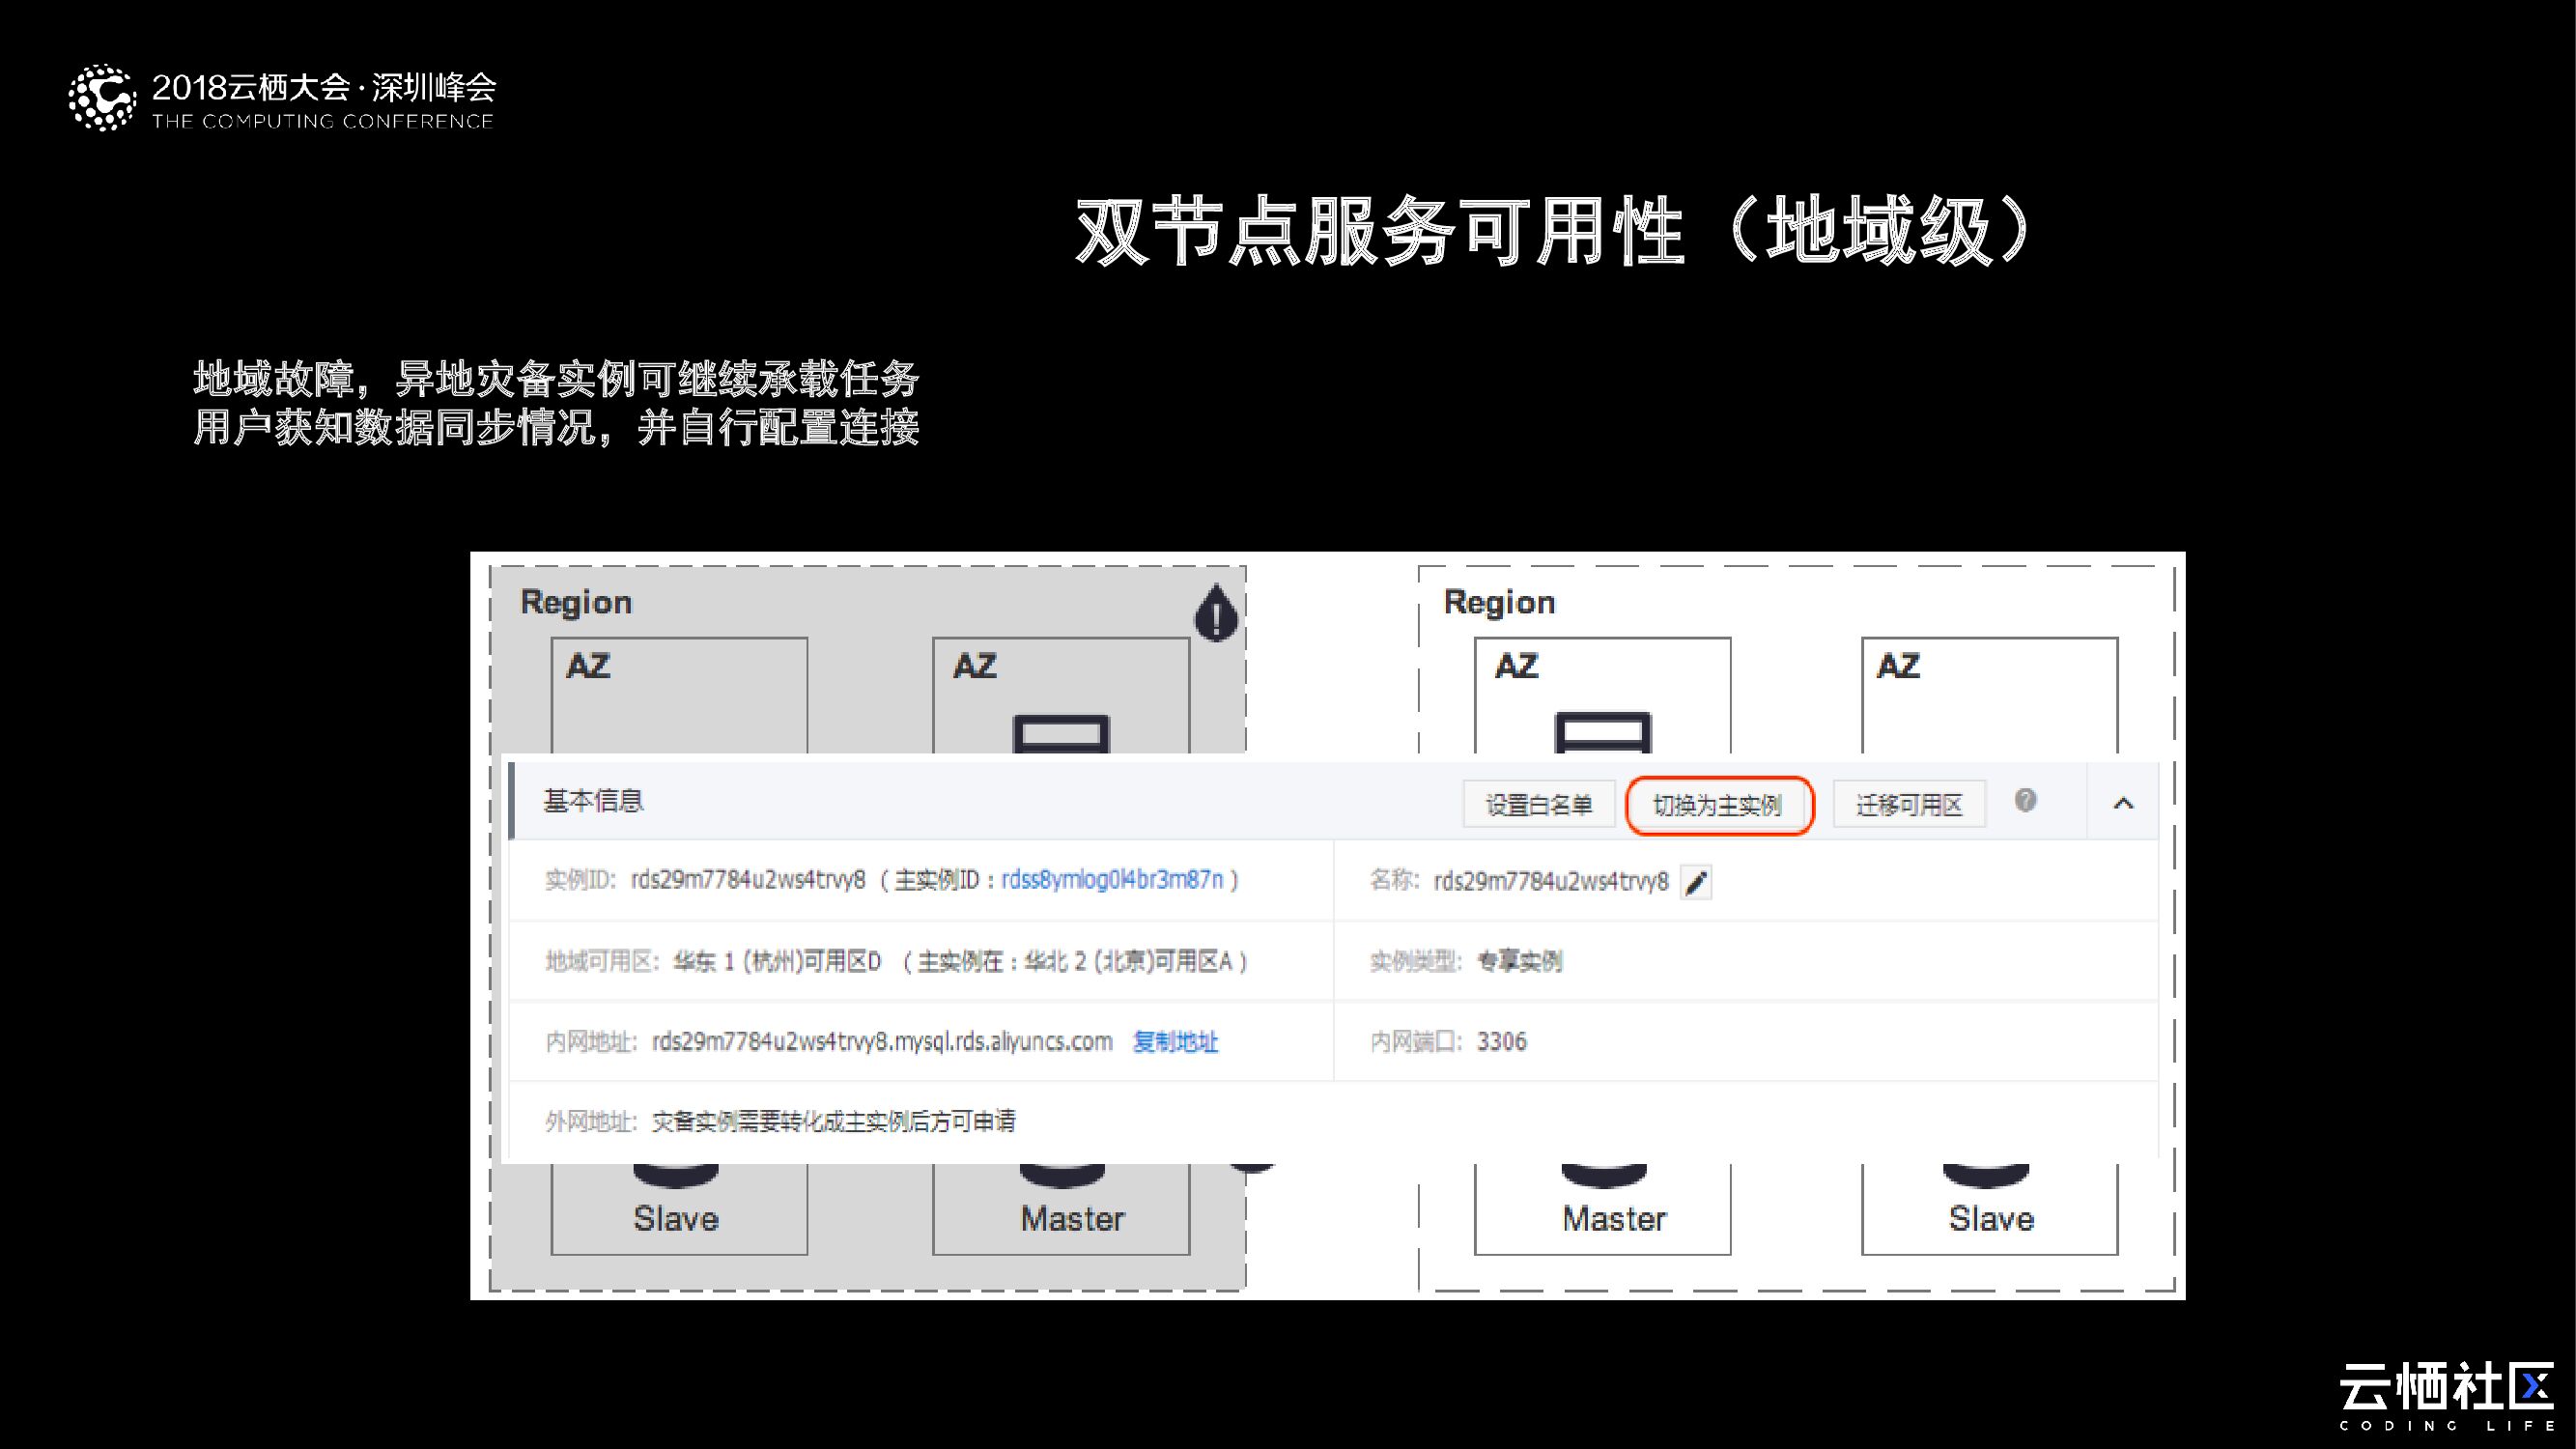Viewport: 2576px width, 1449px height.
Task: Click the warning drop icon in the left Region
Action: (x=1216, y=613)
